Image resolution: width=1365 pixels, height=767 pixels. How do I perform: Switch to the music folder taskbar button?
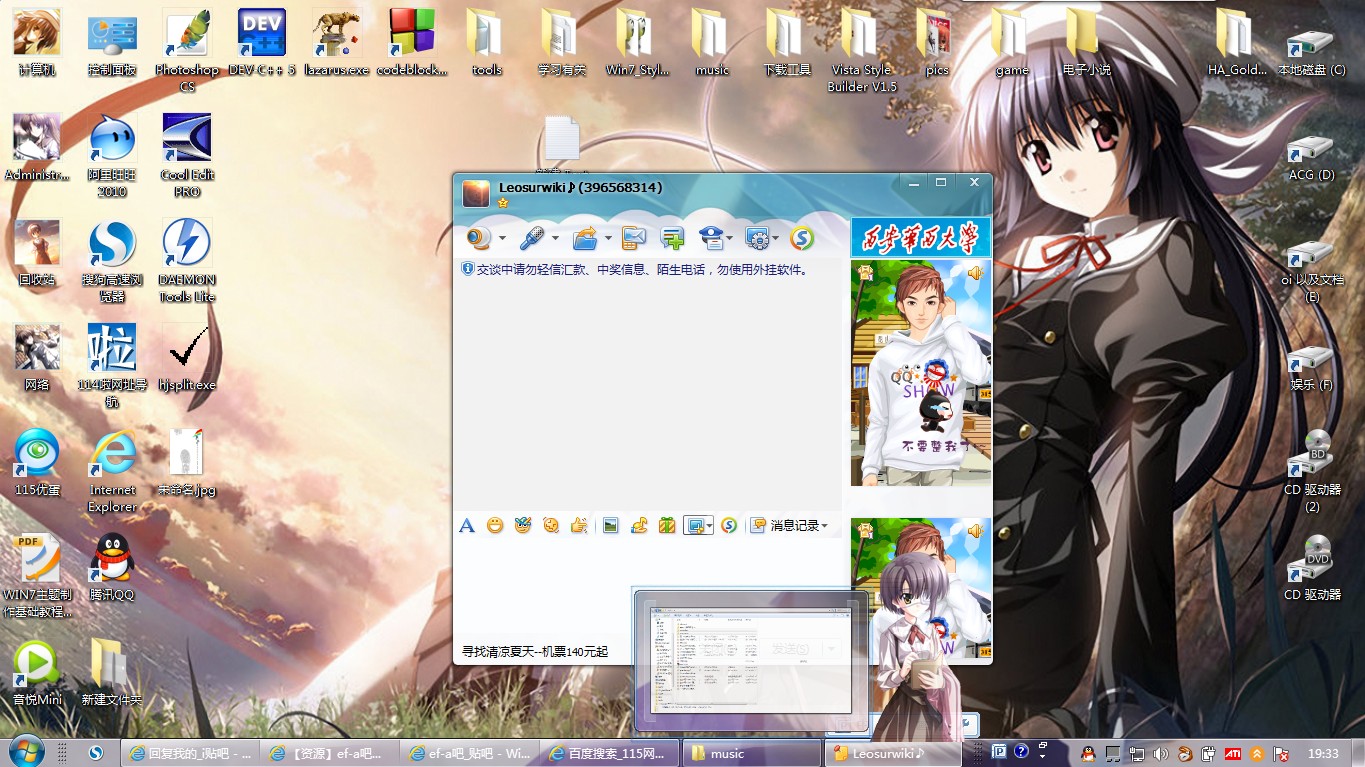click(x=751, y=753)
